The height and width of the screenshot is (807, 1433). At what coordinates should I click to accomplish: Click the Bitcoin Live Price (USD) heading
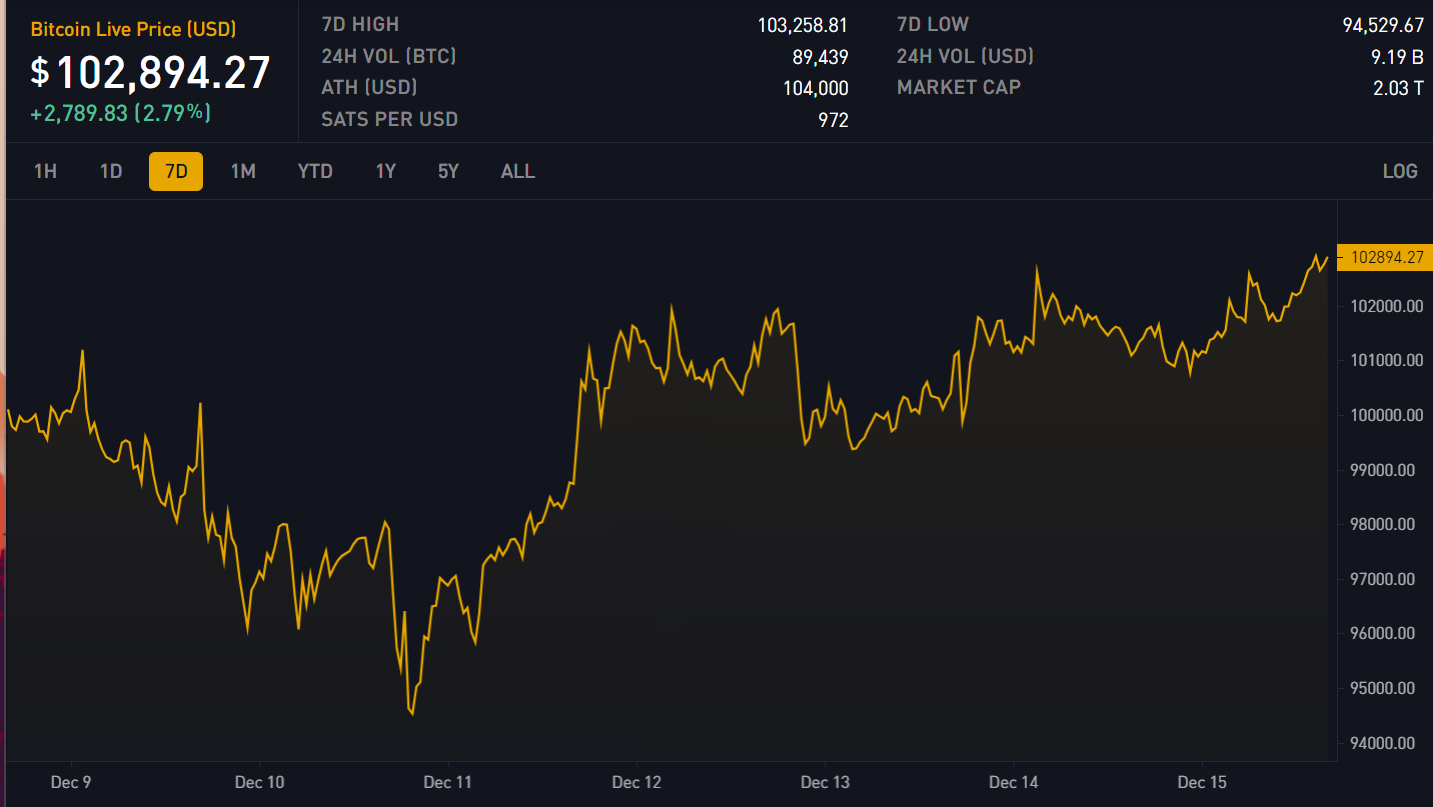pyautogui.click(x=133, y=29)
